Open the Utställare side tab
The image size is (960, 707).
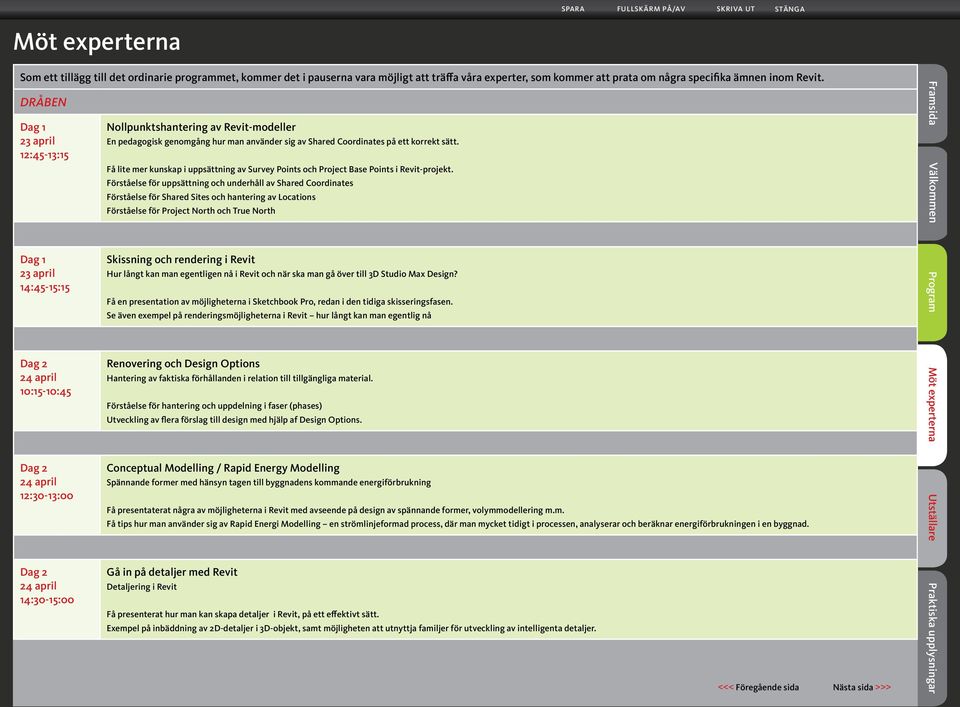(x=932, y=518)
